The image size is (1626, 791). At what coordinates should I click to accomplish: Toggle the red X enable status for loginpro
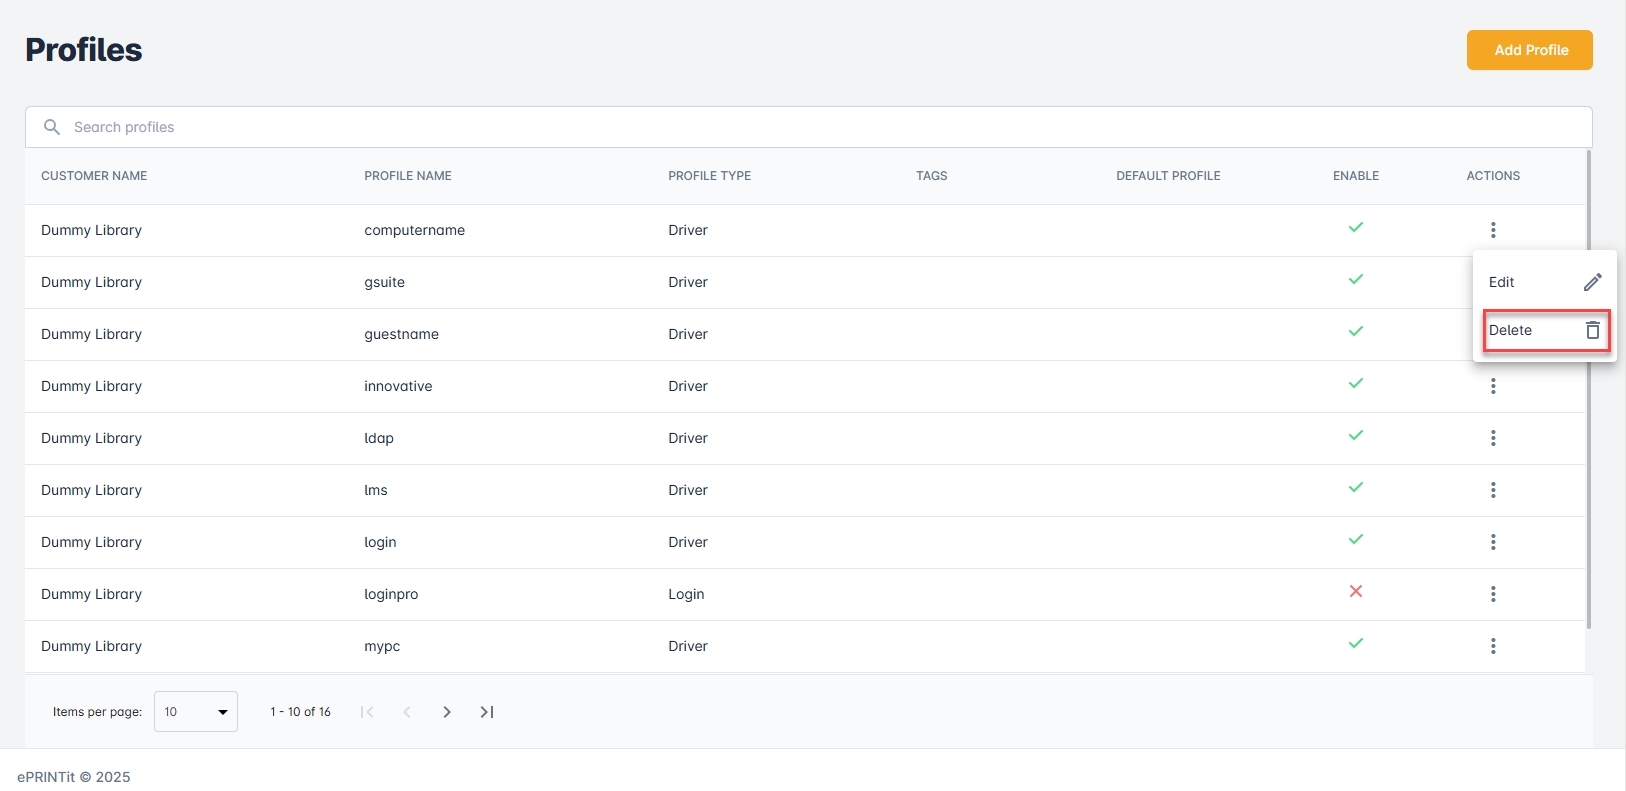click(x=1355, y=591)
